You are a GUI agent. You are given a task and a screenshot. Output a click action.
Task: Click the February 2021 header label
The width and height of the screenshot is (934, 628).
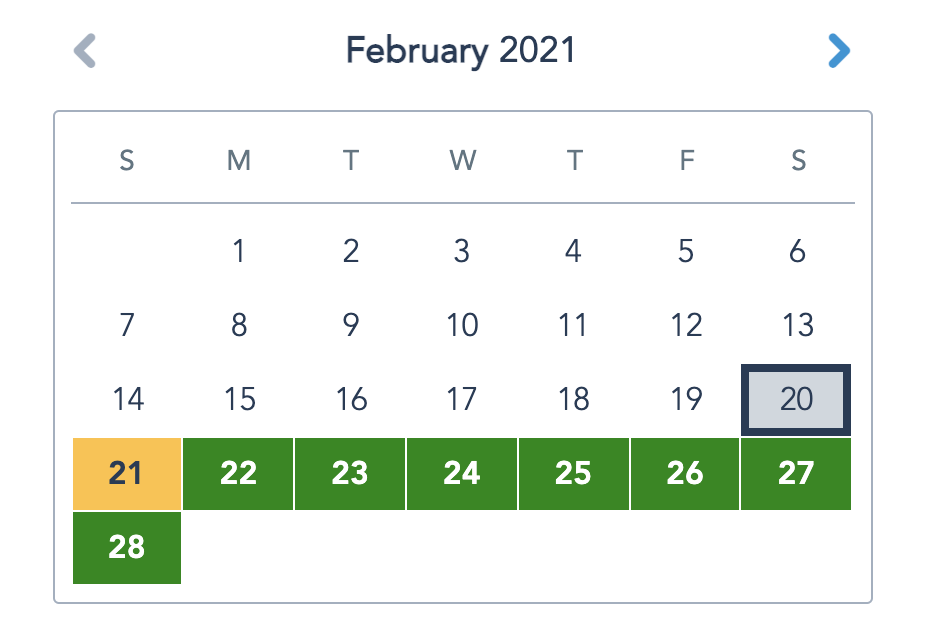pos(460,50)
